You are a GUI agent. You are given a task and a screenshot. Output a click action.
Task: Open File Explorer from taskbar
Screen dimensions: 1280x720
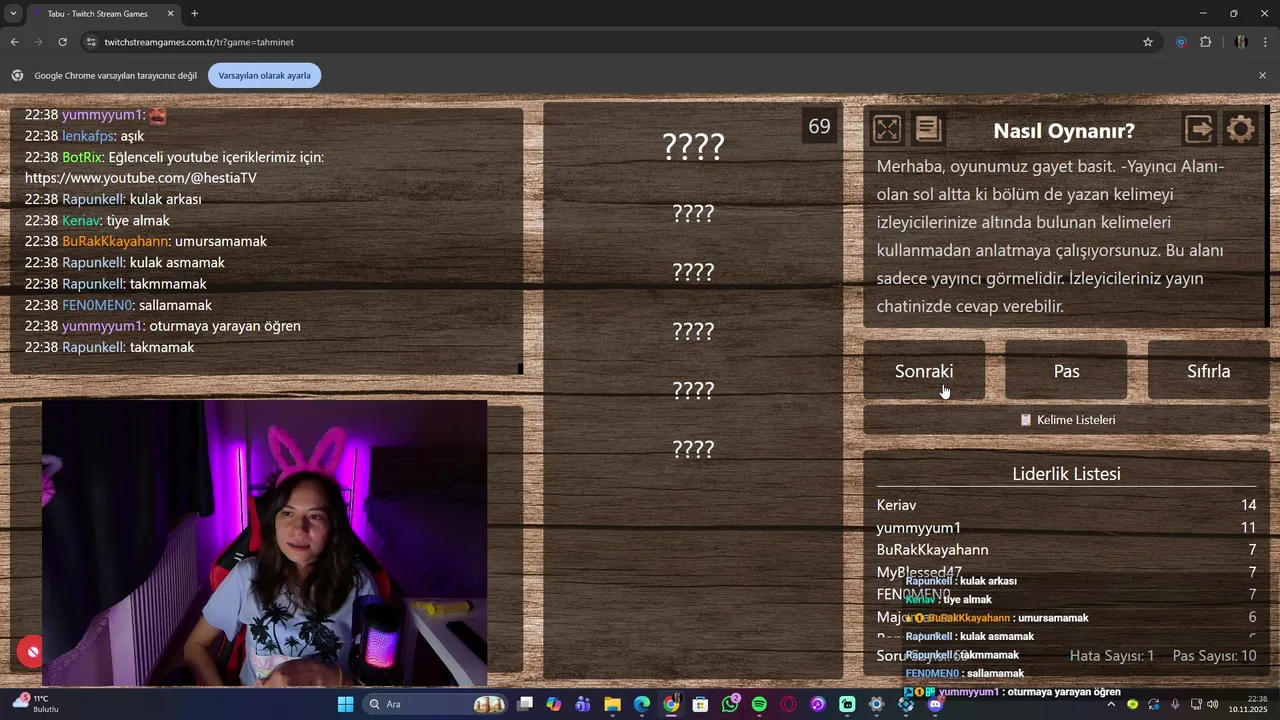point(612,704)
